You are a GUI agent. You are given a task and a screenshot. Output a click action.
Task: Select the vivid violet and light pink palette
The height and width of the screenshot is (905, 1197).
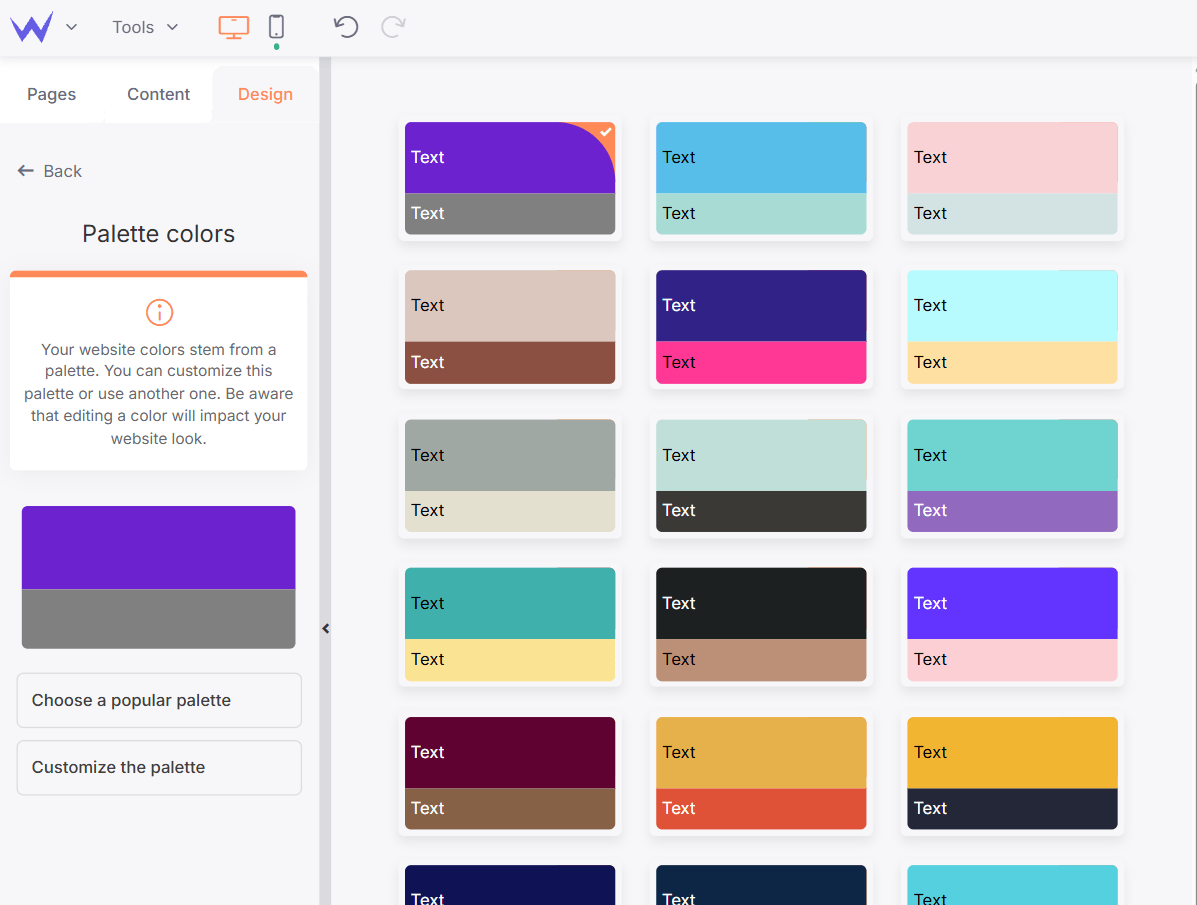1012,624
